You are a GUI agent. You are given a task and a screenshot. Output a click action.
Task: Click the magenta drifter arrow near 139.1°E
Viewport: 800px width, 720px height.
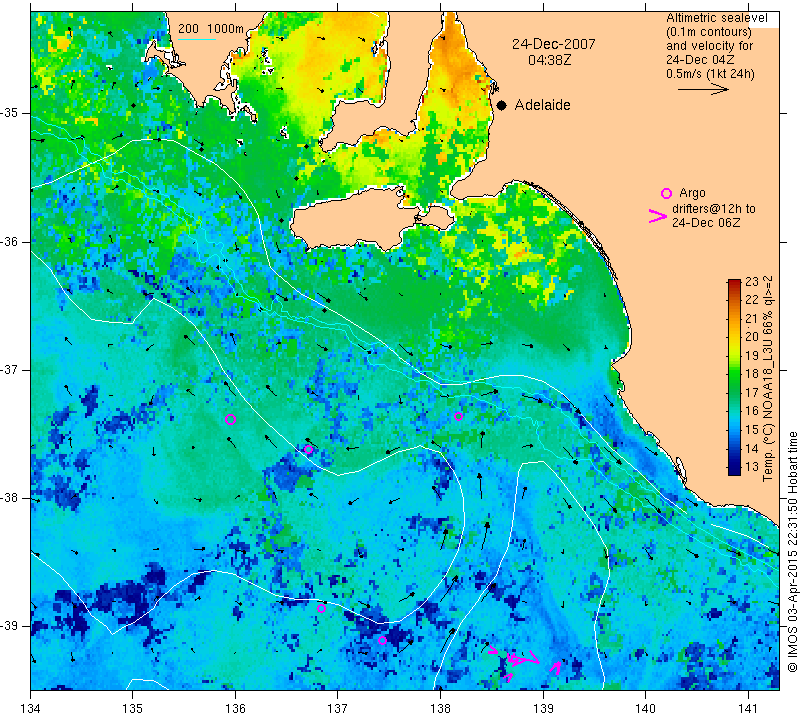click(x=556, y=667)
